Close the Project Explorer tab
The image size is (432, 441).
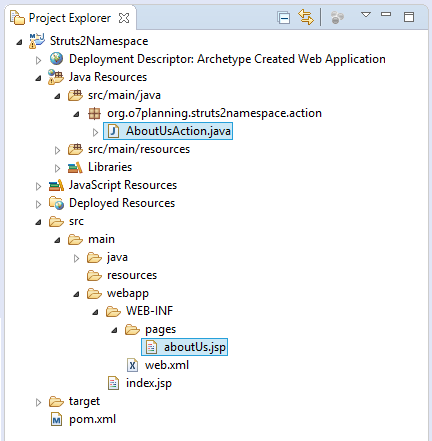[x=124, y=18]
